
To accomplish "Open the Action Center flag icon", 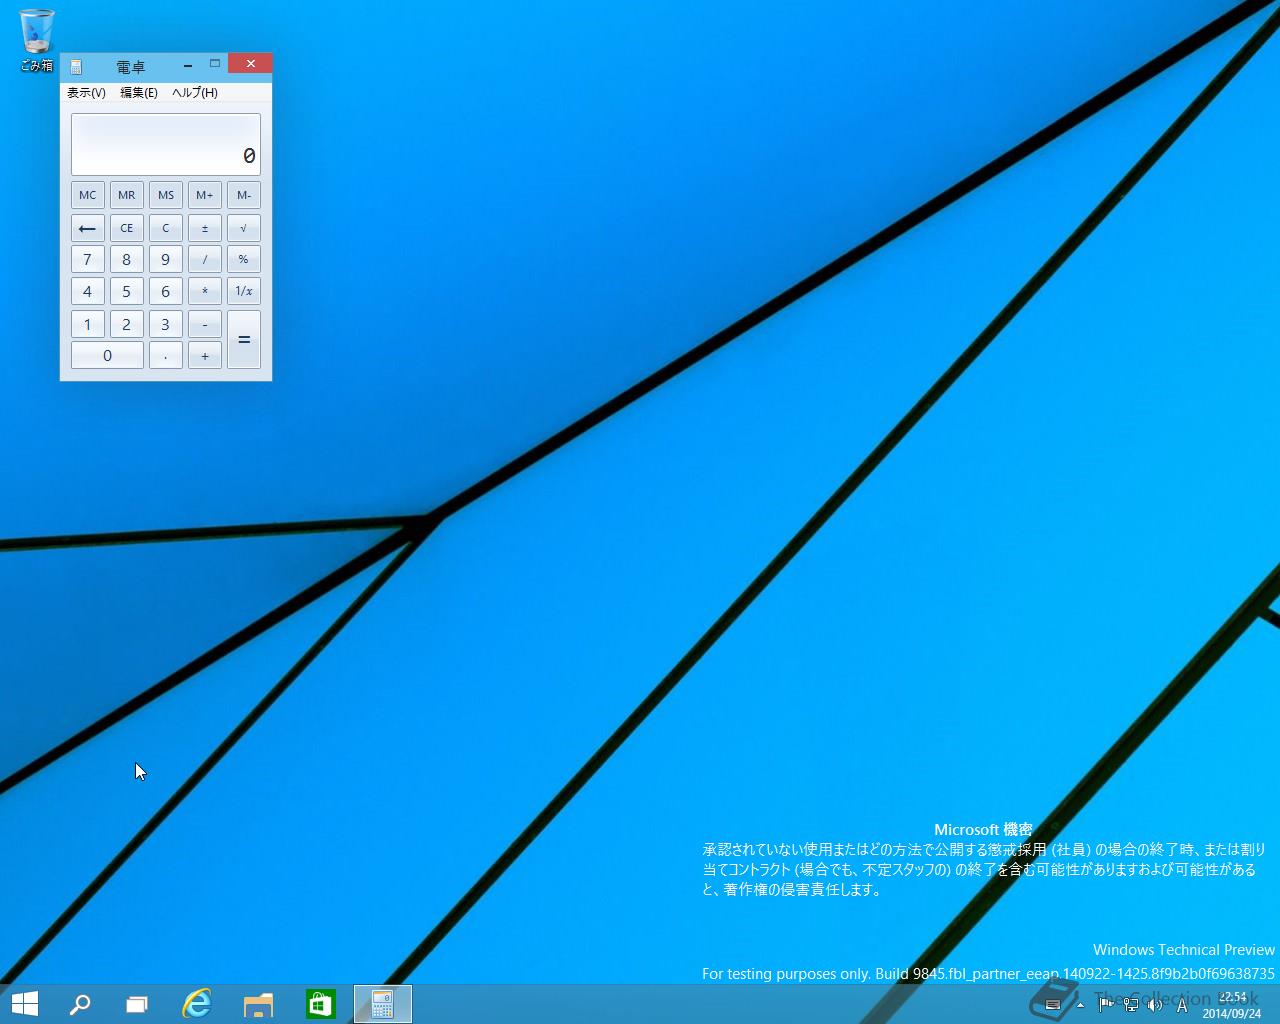I will (x=1105, y=1005).
